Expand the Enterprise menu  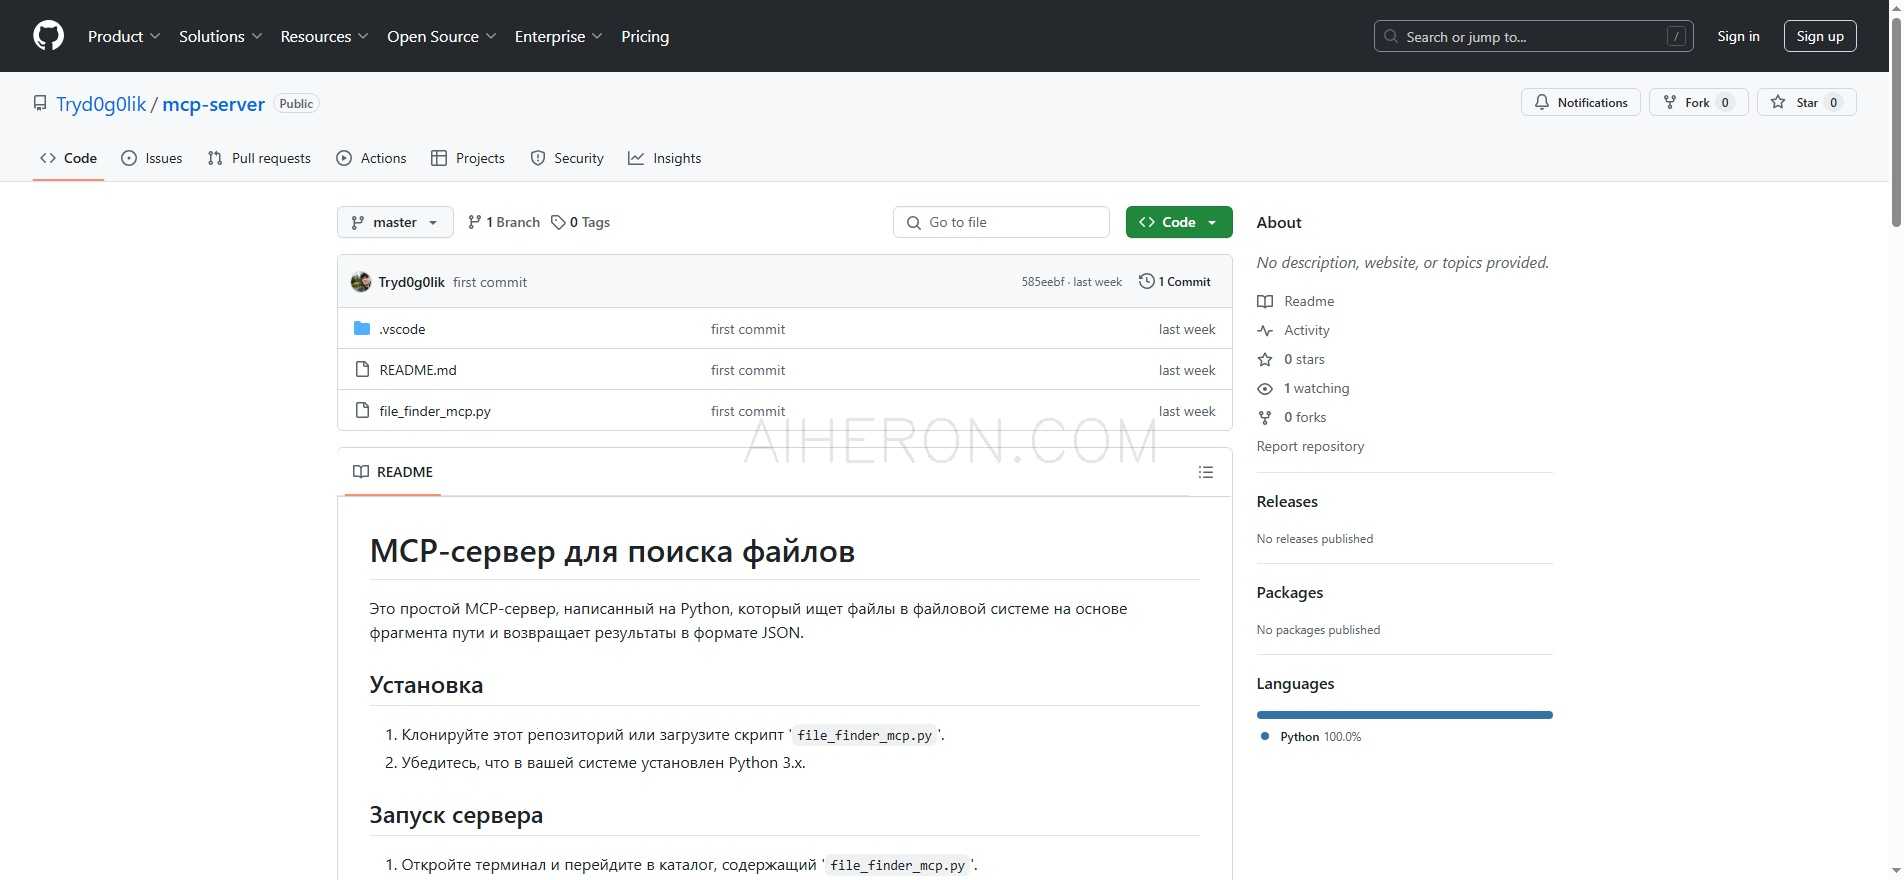click(x=558, y=36)
